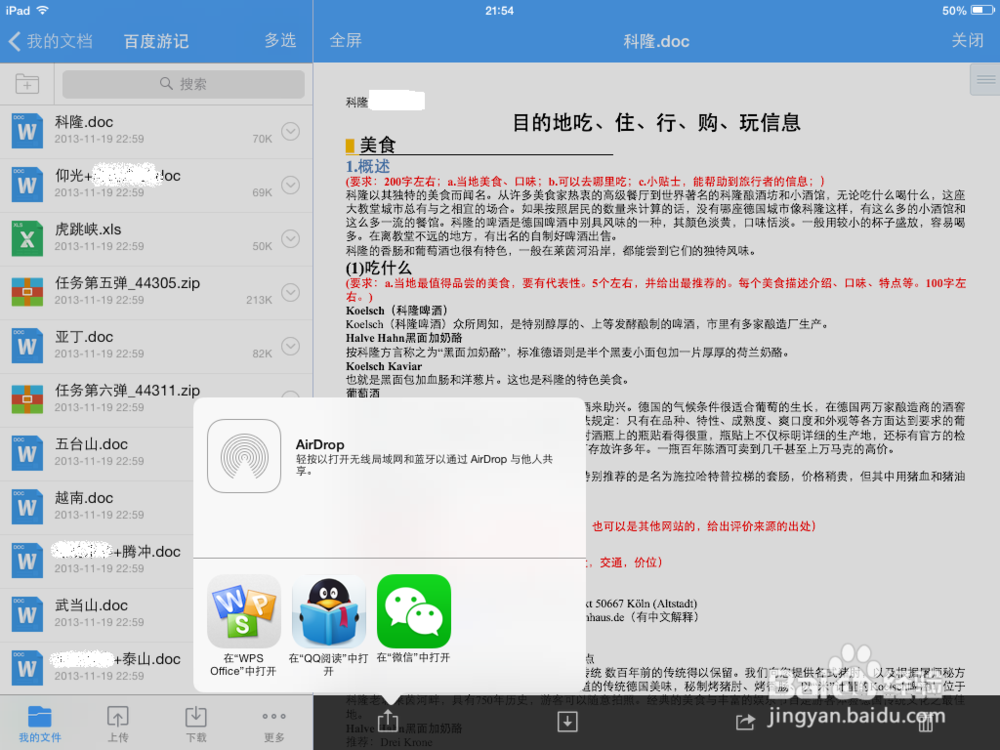The width and height of the screenshot is (1000, 750).
Task: Expand options for 亚丁.doc
Action: pos(291,346)
